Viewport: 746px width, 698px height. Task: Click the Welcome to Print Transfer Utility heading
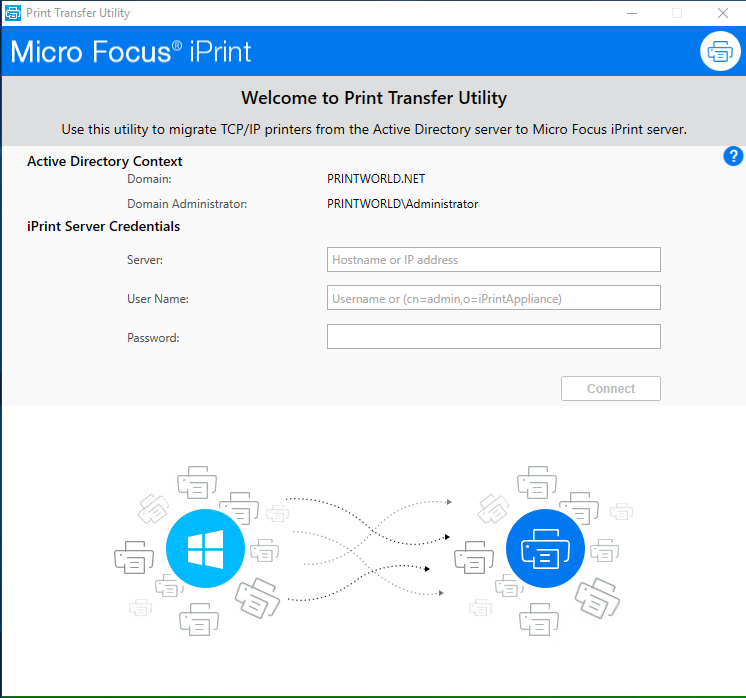click(x=373, y=98)
